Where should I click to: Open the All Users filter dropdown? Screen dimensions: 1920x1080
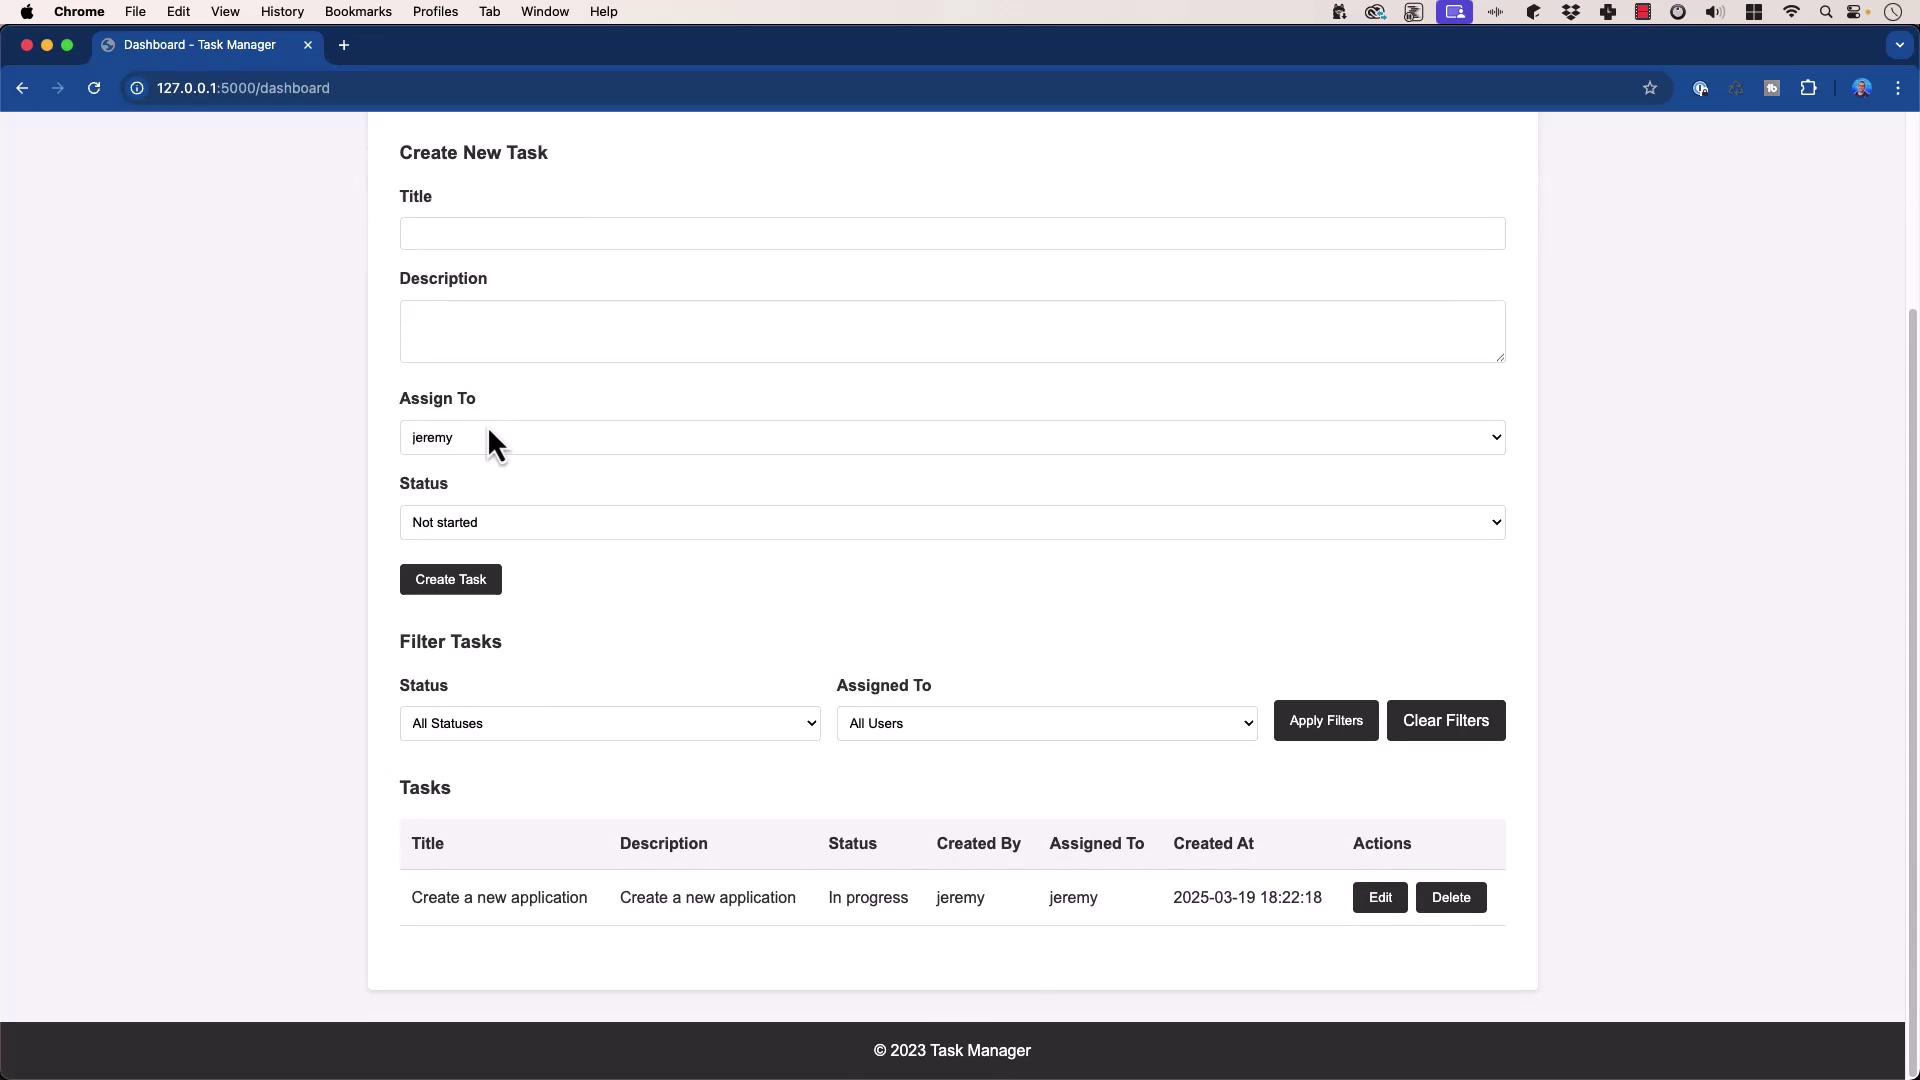(1046, 724)
